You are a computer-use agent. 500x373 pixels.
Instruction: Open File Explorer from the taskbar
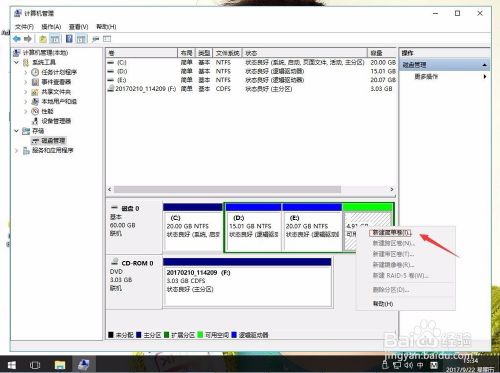click(x=60, y=365)
